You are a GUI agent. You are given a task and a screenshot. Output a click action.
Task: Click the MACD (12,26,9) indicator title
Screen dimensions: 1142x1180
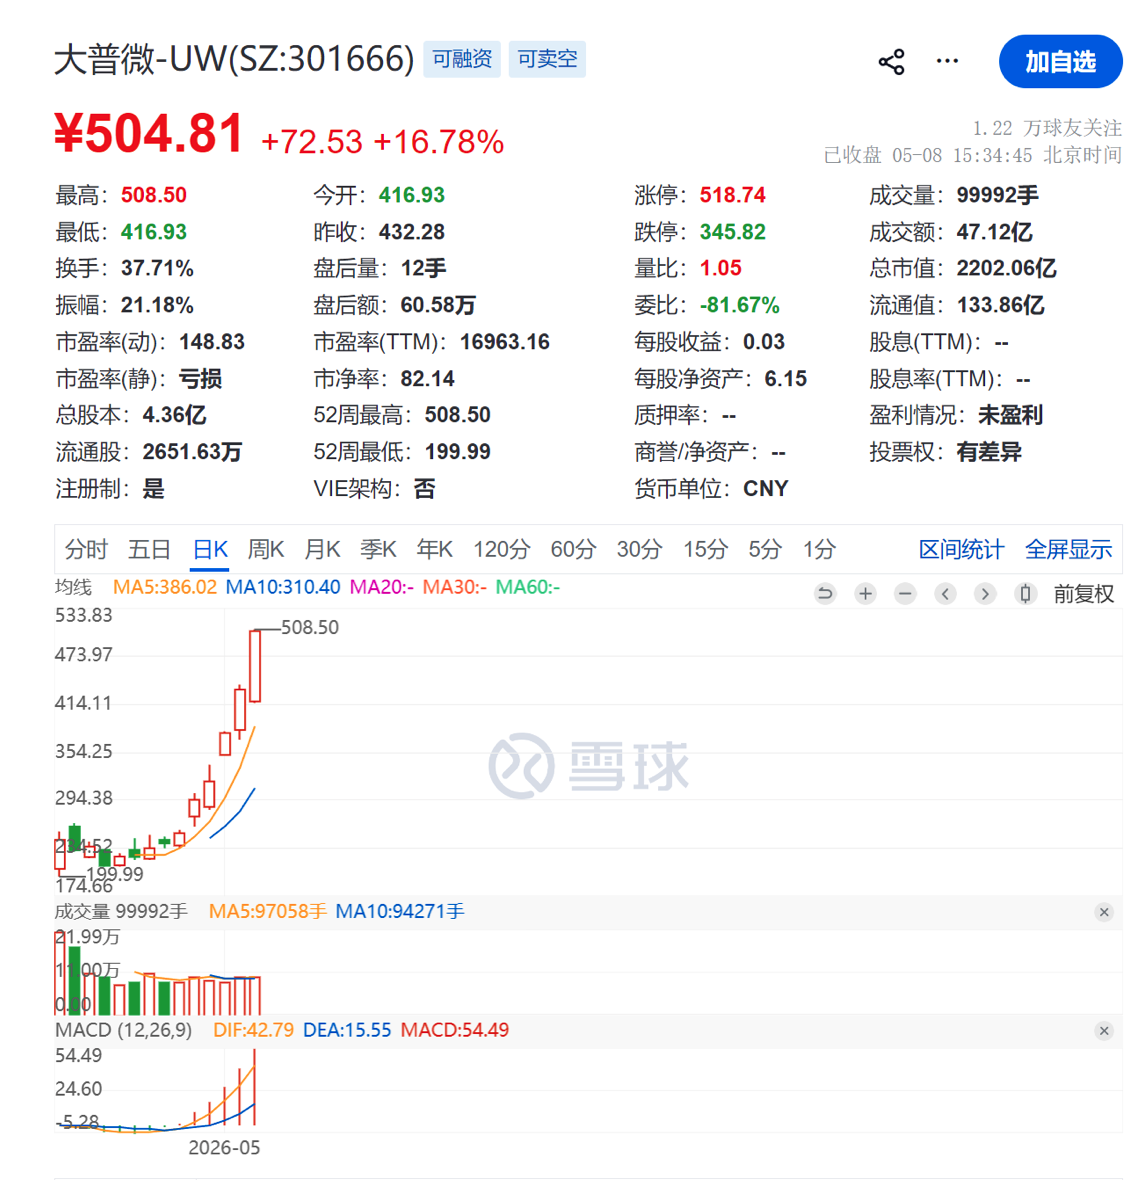(123, 1029)
